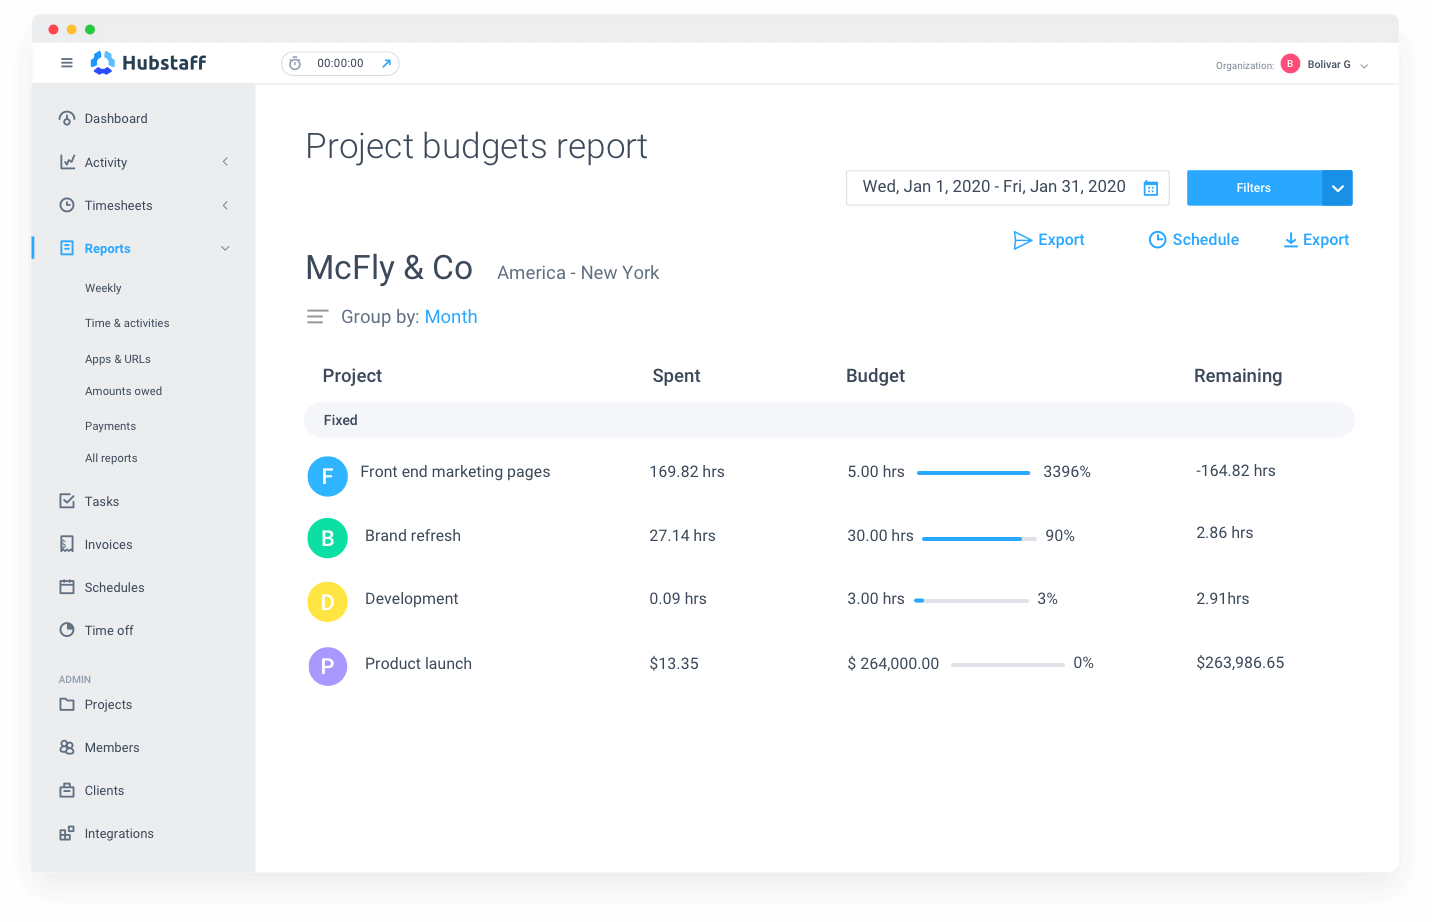Click the Hubstaff logo
1432x922 pixels.
(148, 63)
